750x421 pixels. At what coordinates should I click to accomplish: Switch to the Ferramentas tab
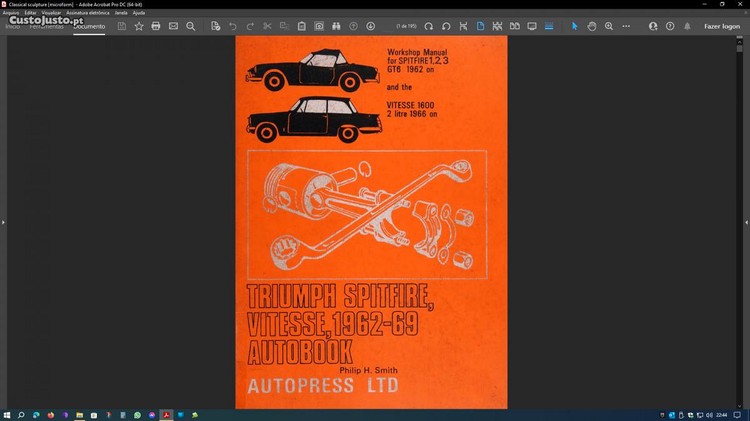[46, 26]
